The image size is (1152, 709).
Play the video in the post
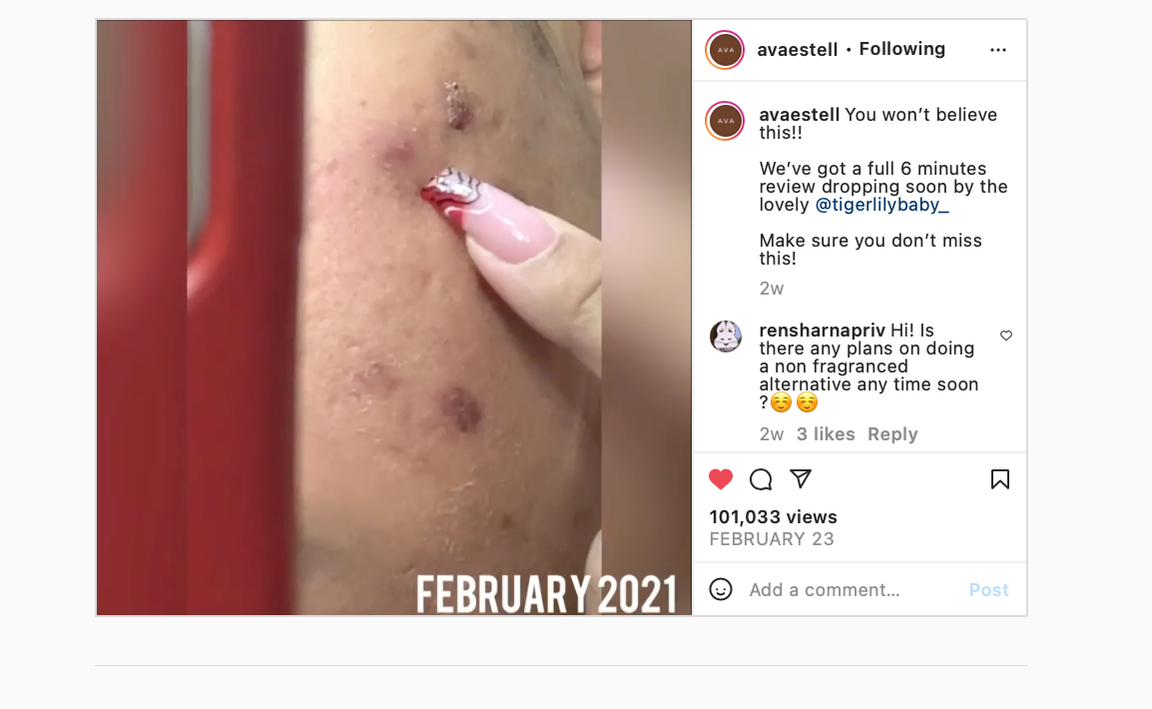(394, 317)
